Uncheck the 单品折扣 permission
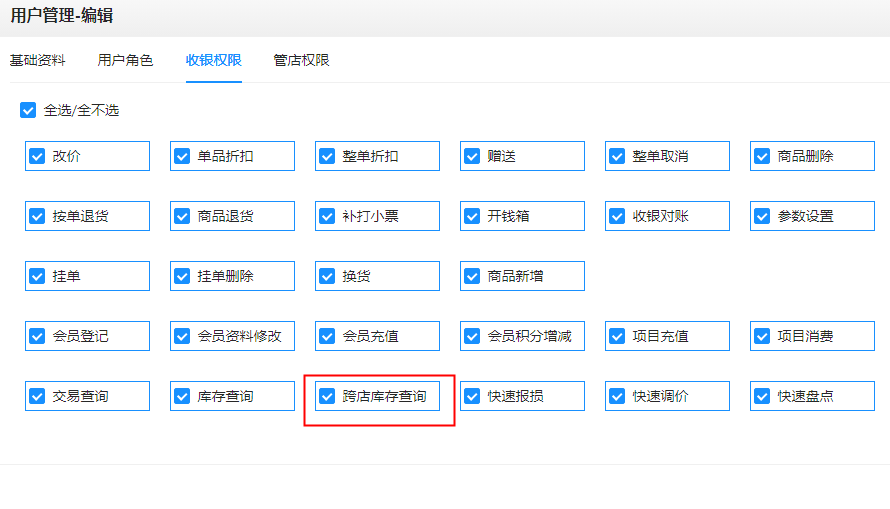This screenshot has width=890, height=509. (182, 156)
